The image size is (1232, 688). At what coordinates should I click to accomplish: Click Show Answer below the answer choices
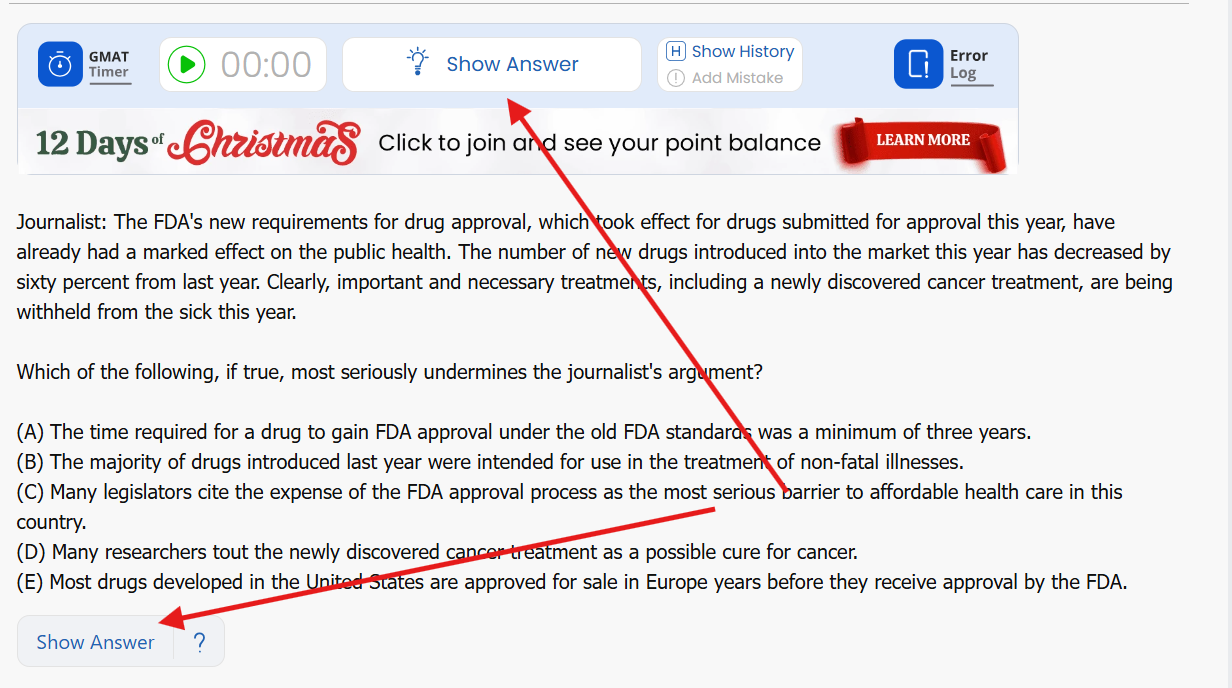[x=95, y=642]
